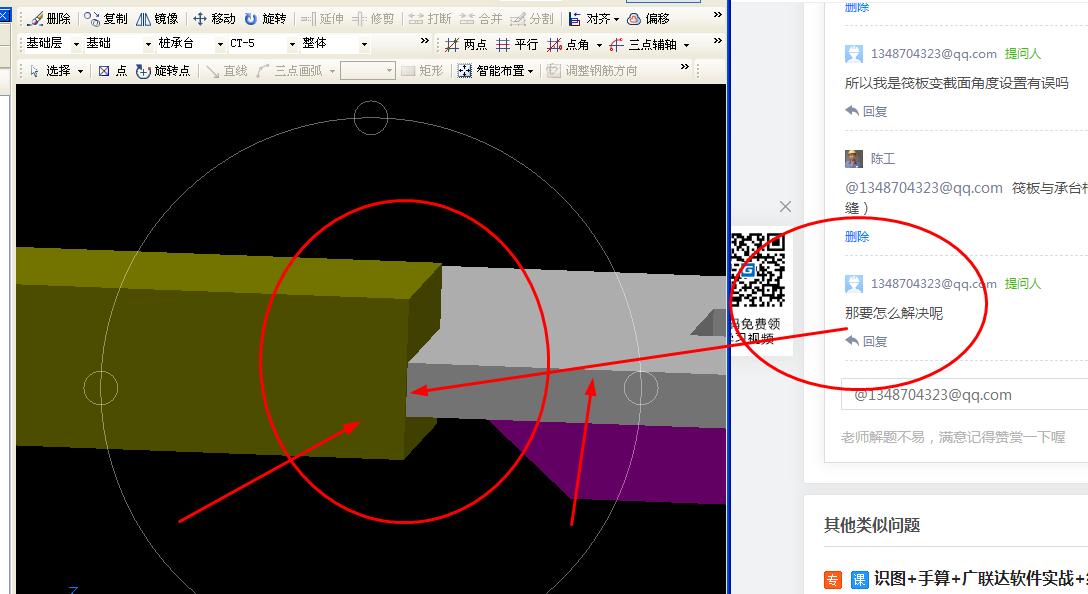Choose the 两点 two-point axis tool

pos(466,44)
